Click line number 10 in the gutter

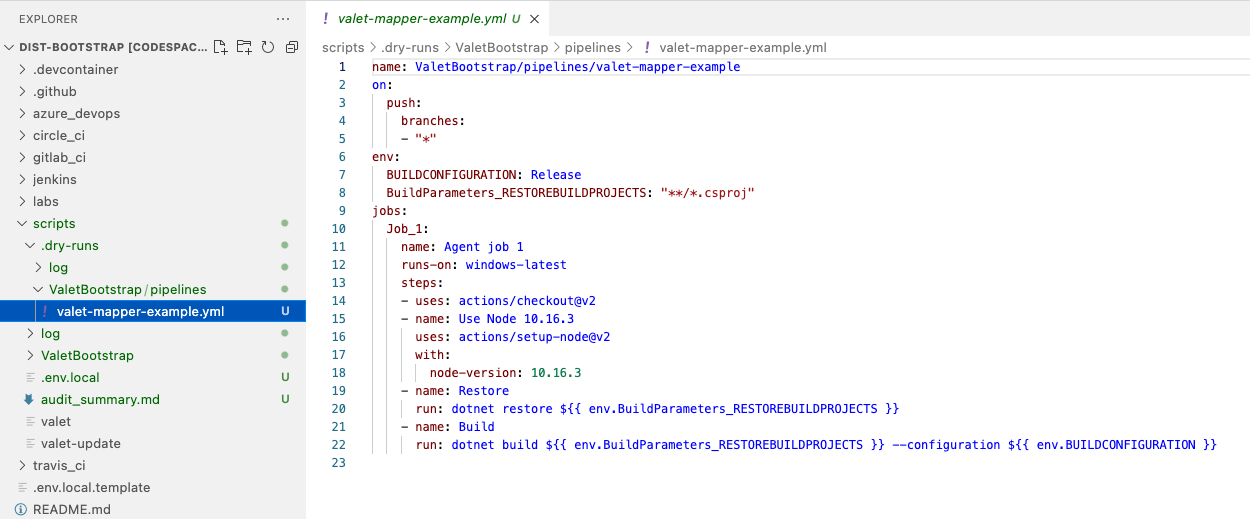(338, 229)
